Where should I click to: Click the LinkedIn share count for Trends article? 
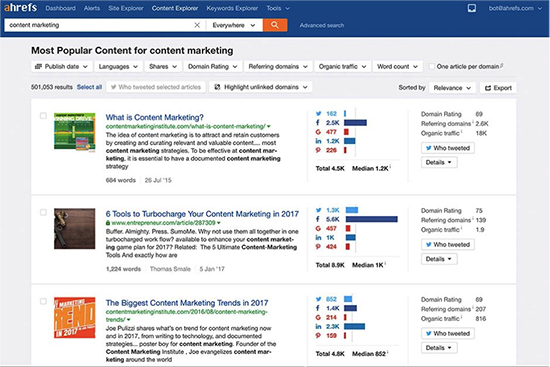(x=333, y=327)
